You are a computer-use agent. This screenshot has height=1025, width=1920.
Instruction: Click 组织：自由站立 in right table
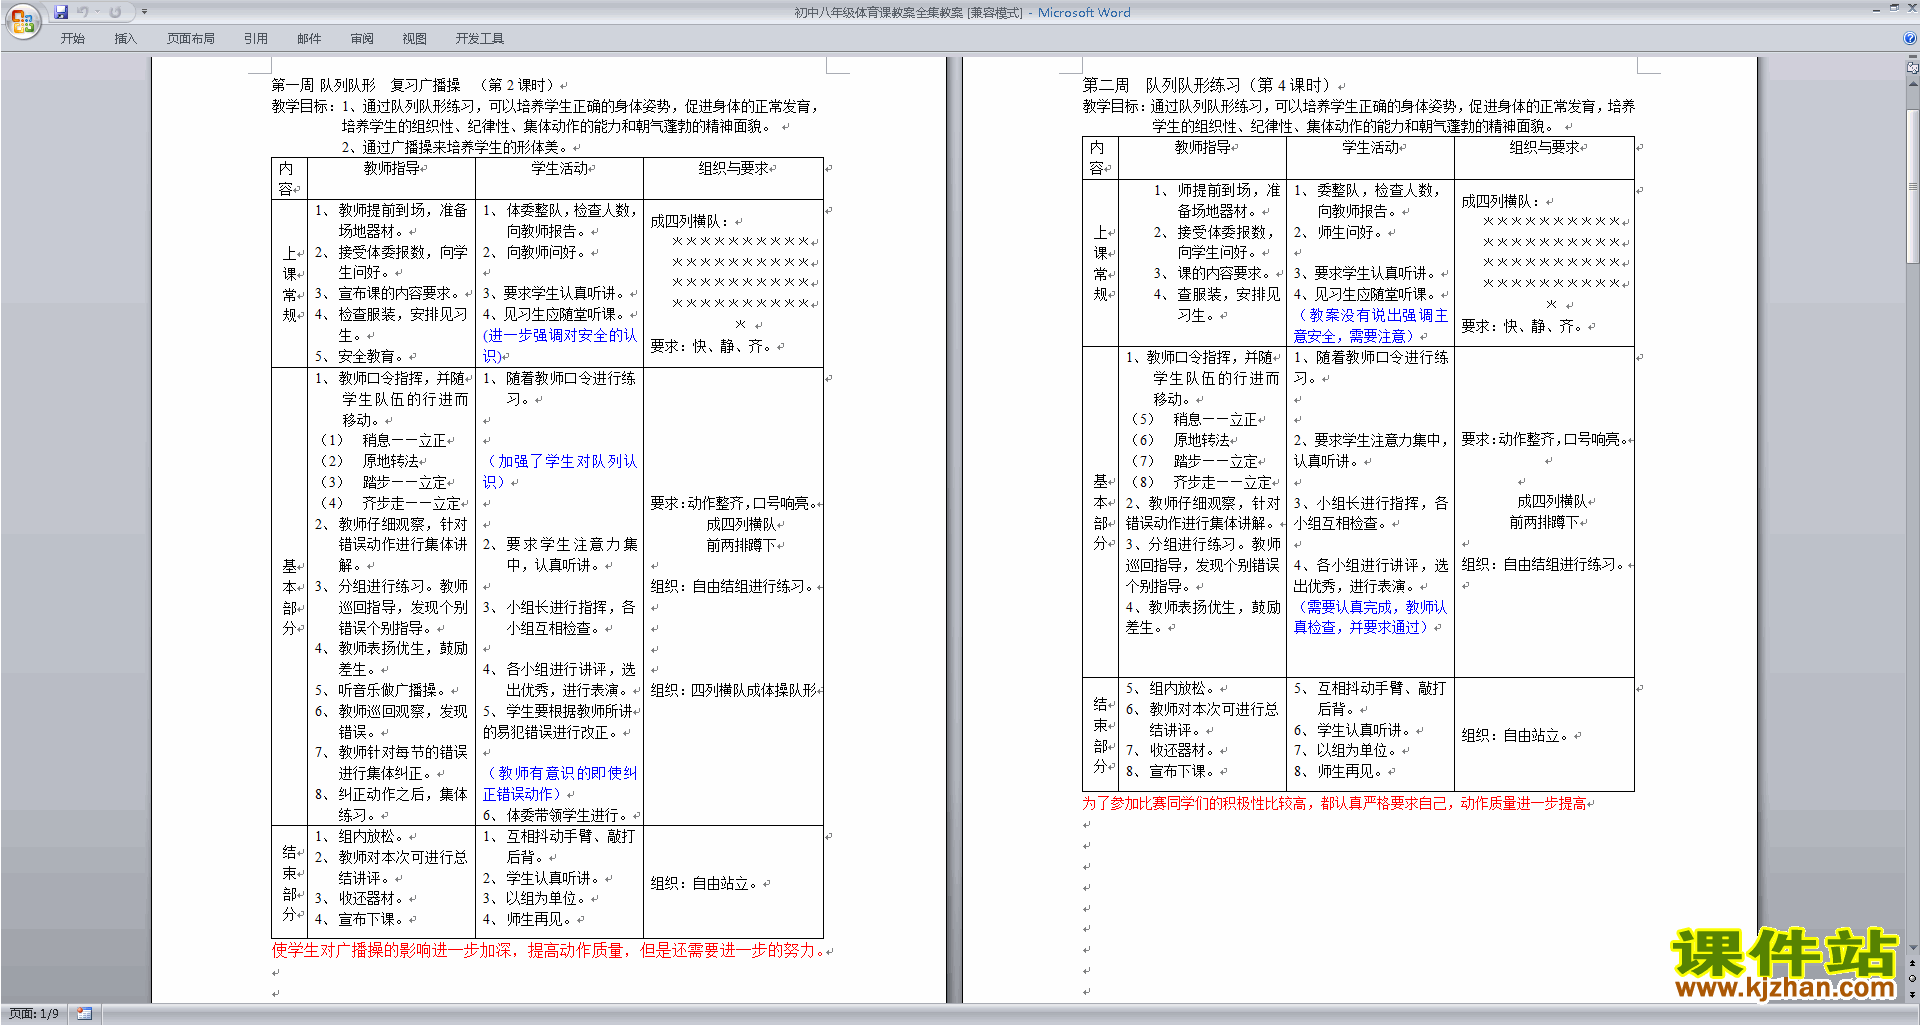pos(1517,736)
